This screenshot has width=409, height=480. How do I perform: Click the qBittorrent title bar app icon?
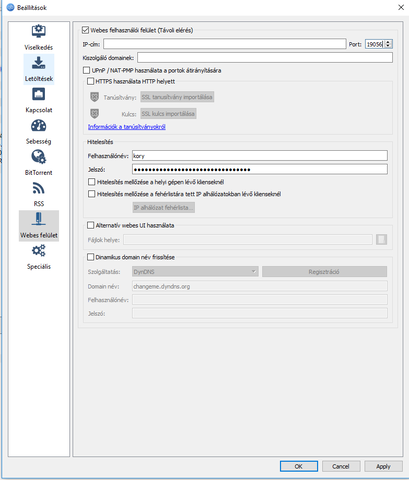pyautogui.click(x=11, y=7)
